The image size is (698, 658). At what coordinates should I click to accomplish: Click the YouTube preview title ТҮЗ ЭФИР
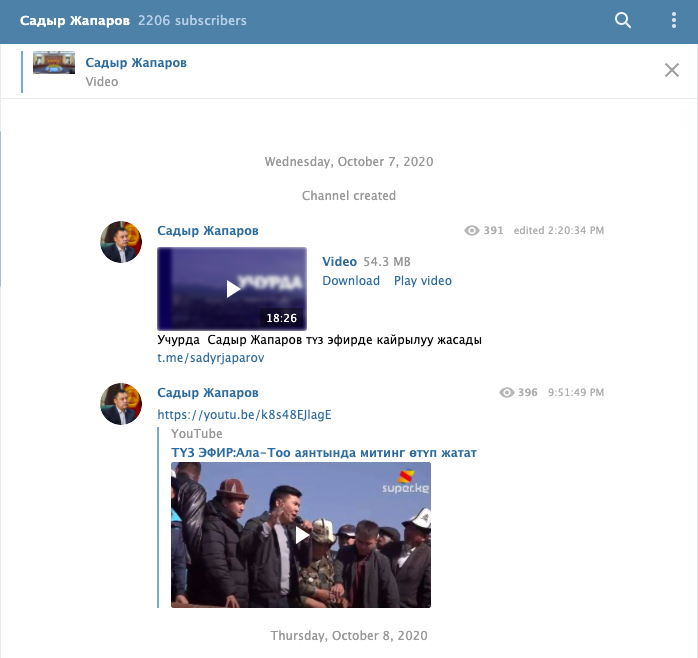(x=323, y=453)
